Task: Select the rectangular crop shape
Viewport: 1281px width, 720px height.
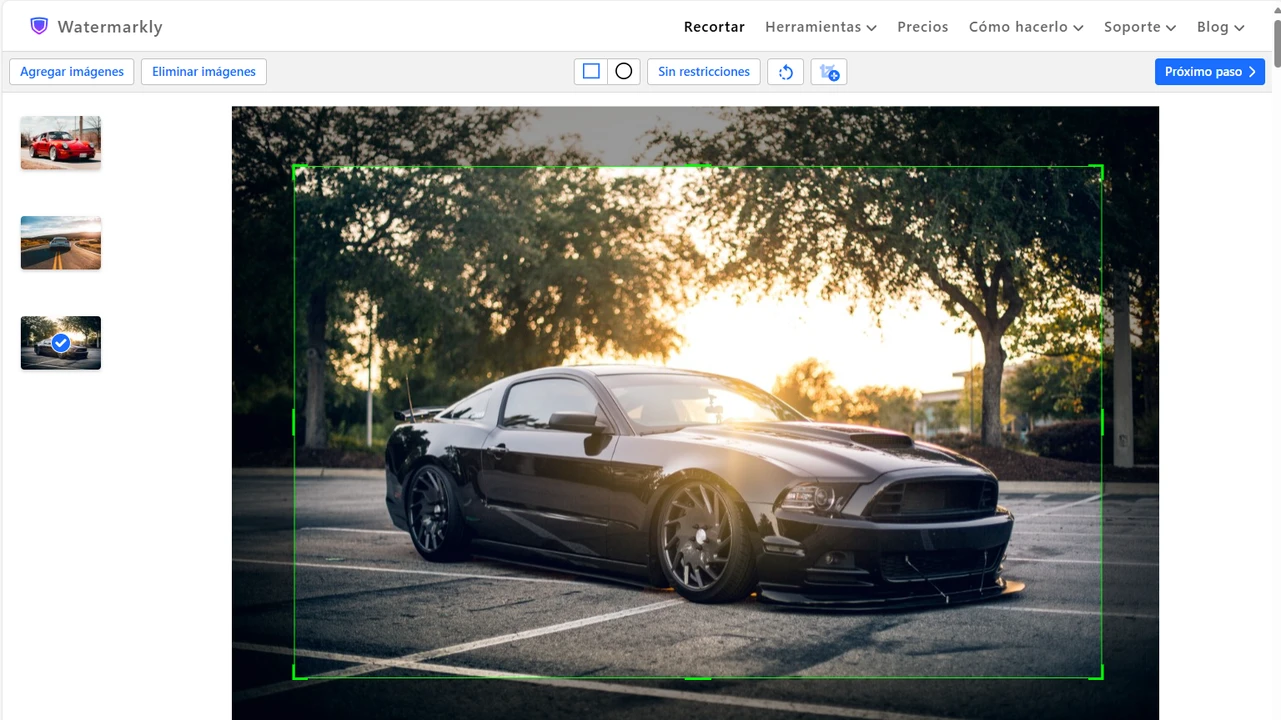Action: coord(591,72)
